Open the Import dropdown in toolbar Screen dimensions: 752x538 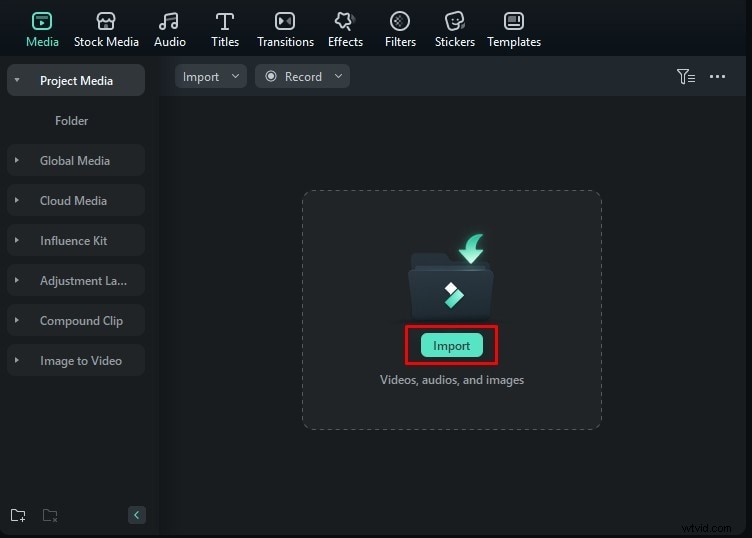click(211, 76)
